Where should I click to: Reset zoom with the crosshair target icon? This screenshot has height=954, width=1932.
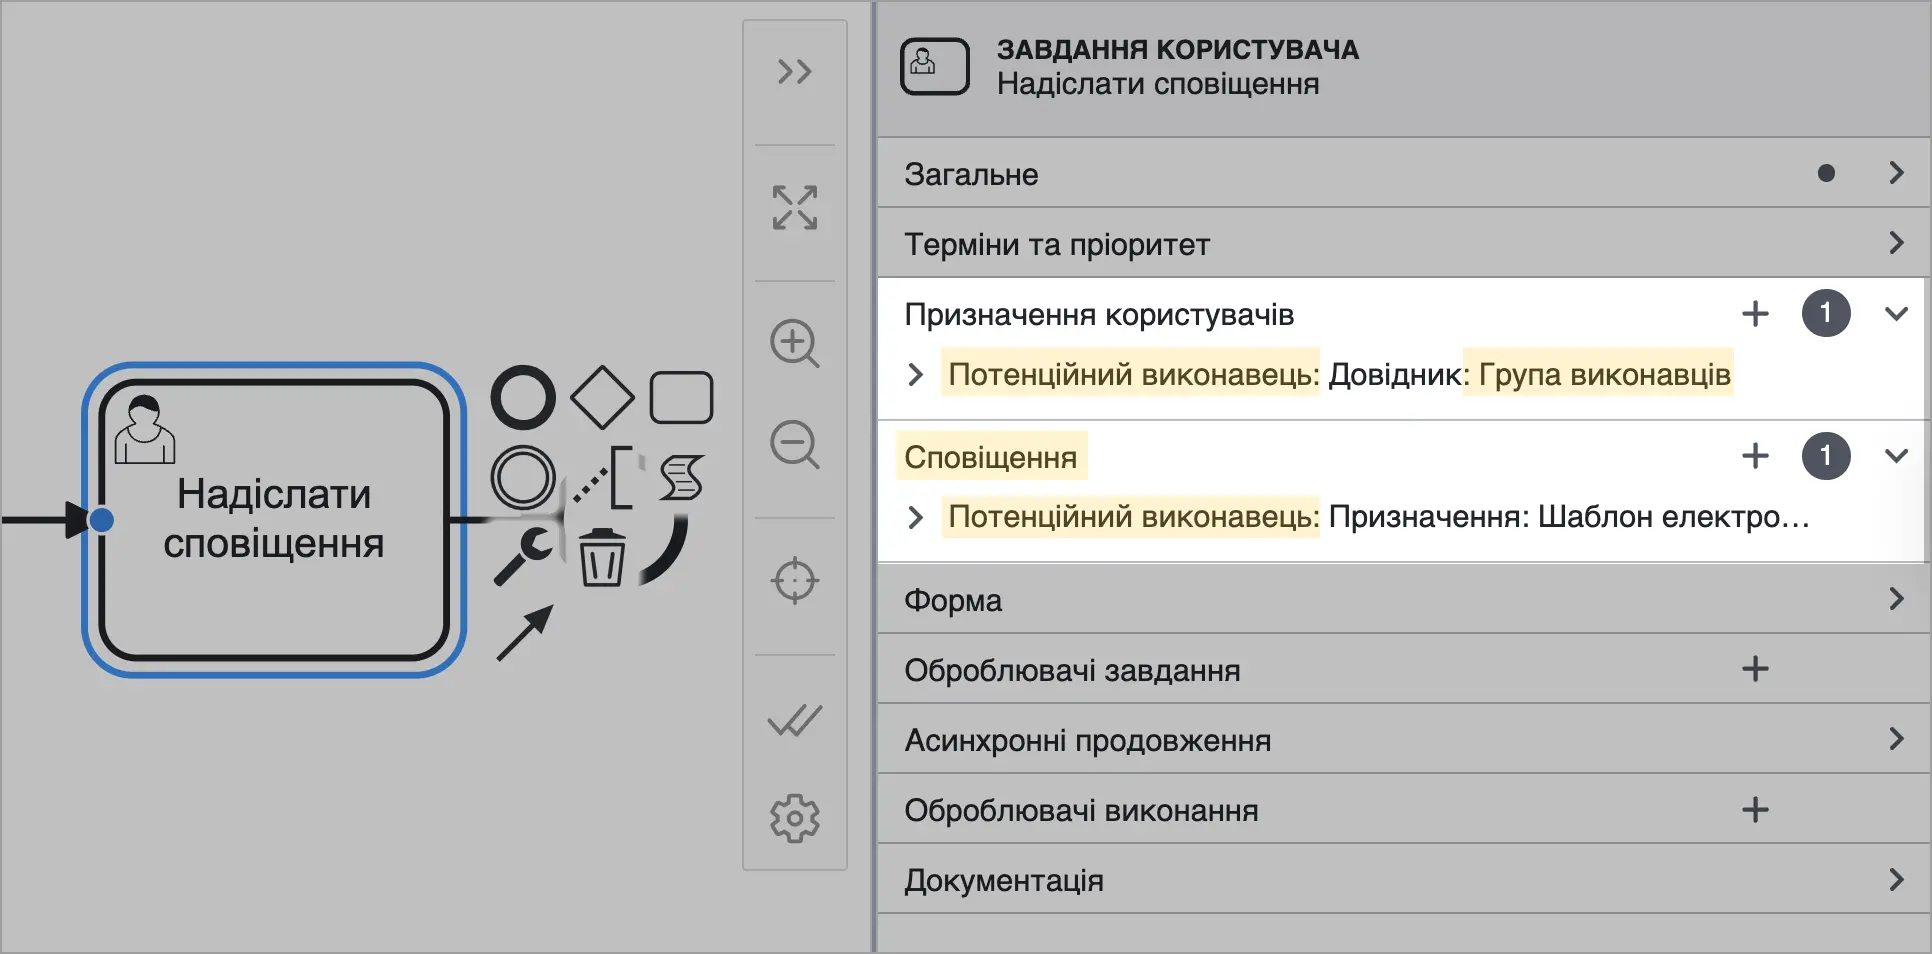pyautogui.click(x=795, y=581)
